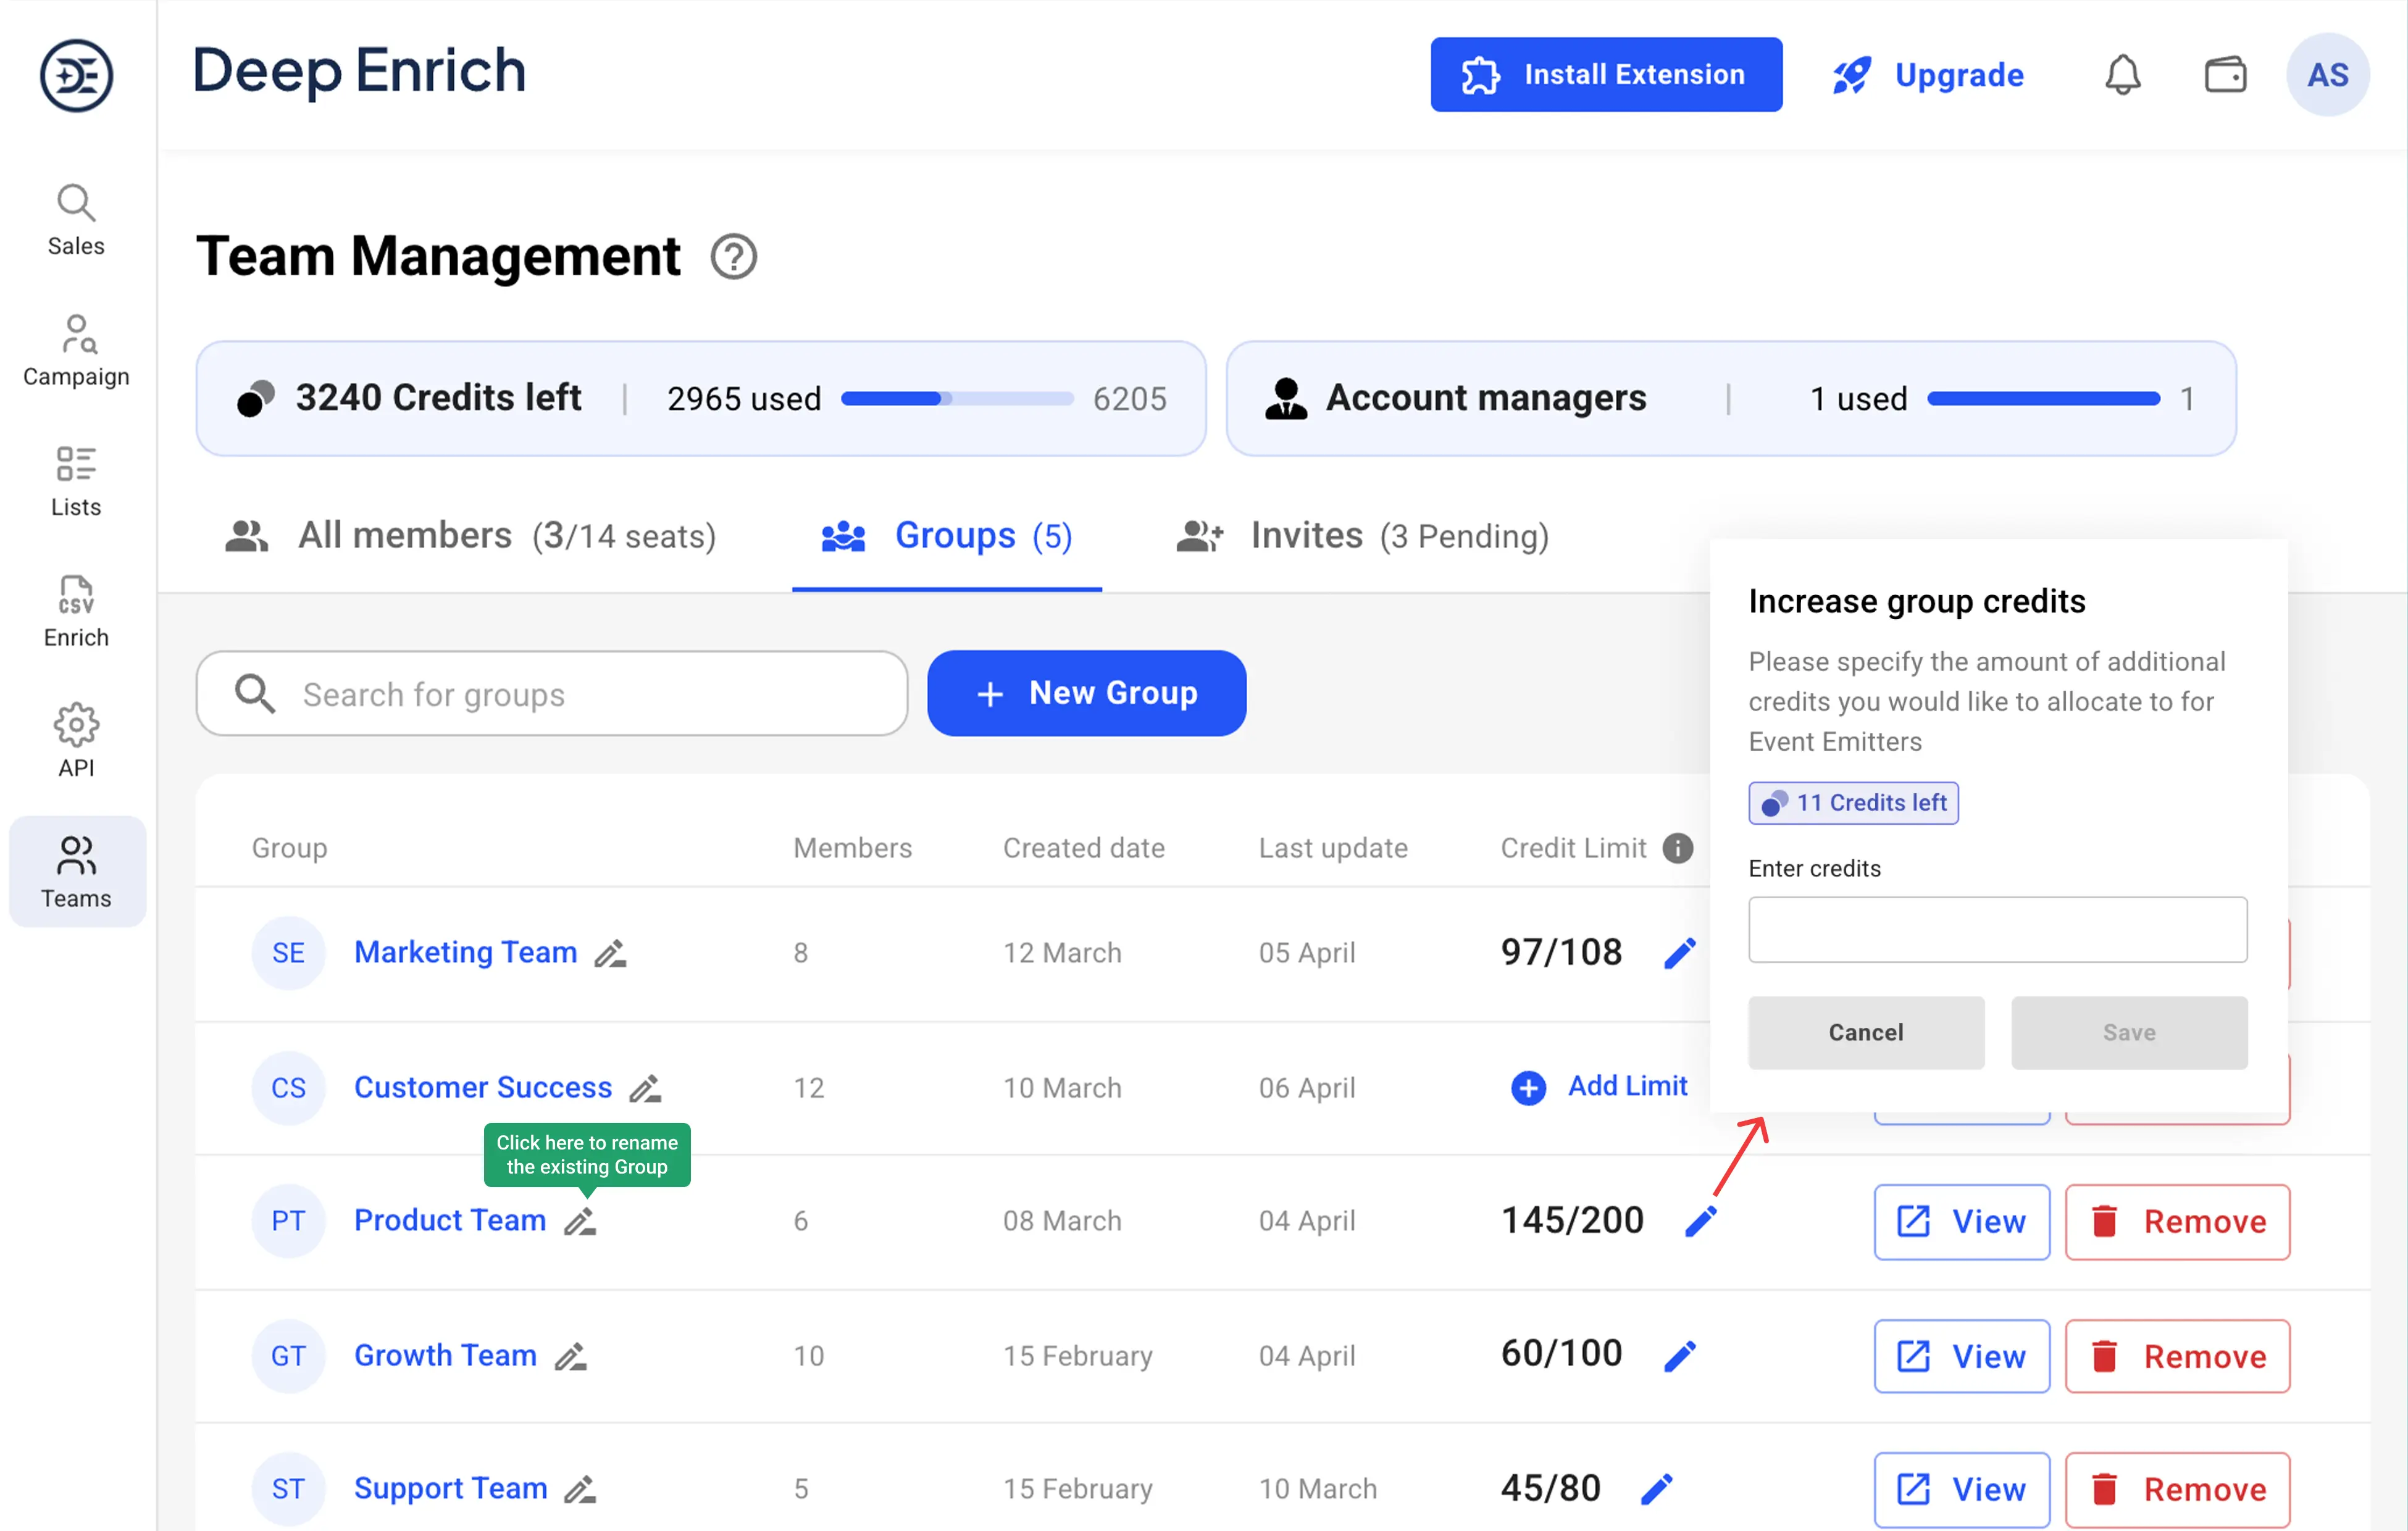The image size is (2408, 1531).
Task: Switch to Invites tab
Action: (1362, 536)
